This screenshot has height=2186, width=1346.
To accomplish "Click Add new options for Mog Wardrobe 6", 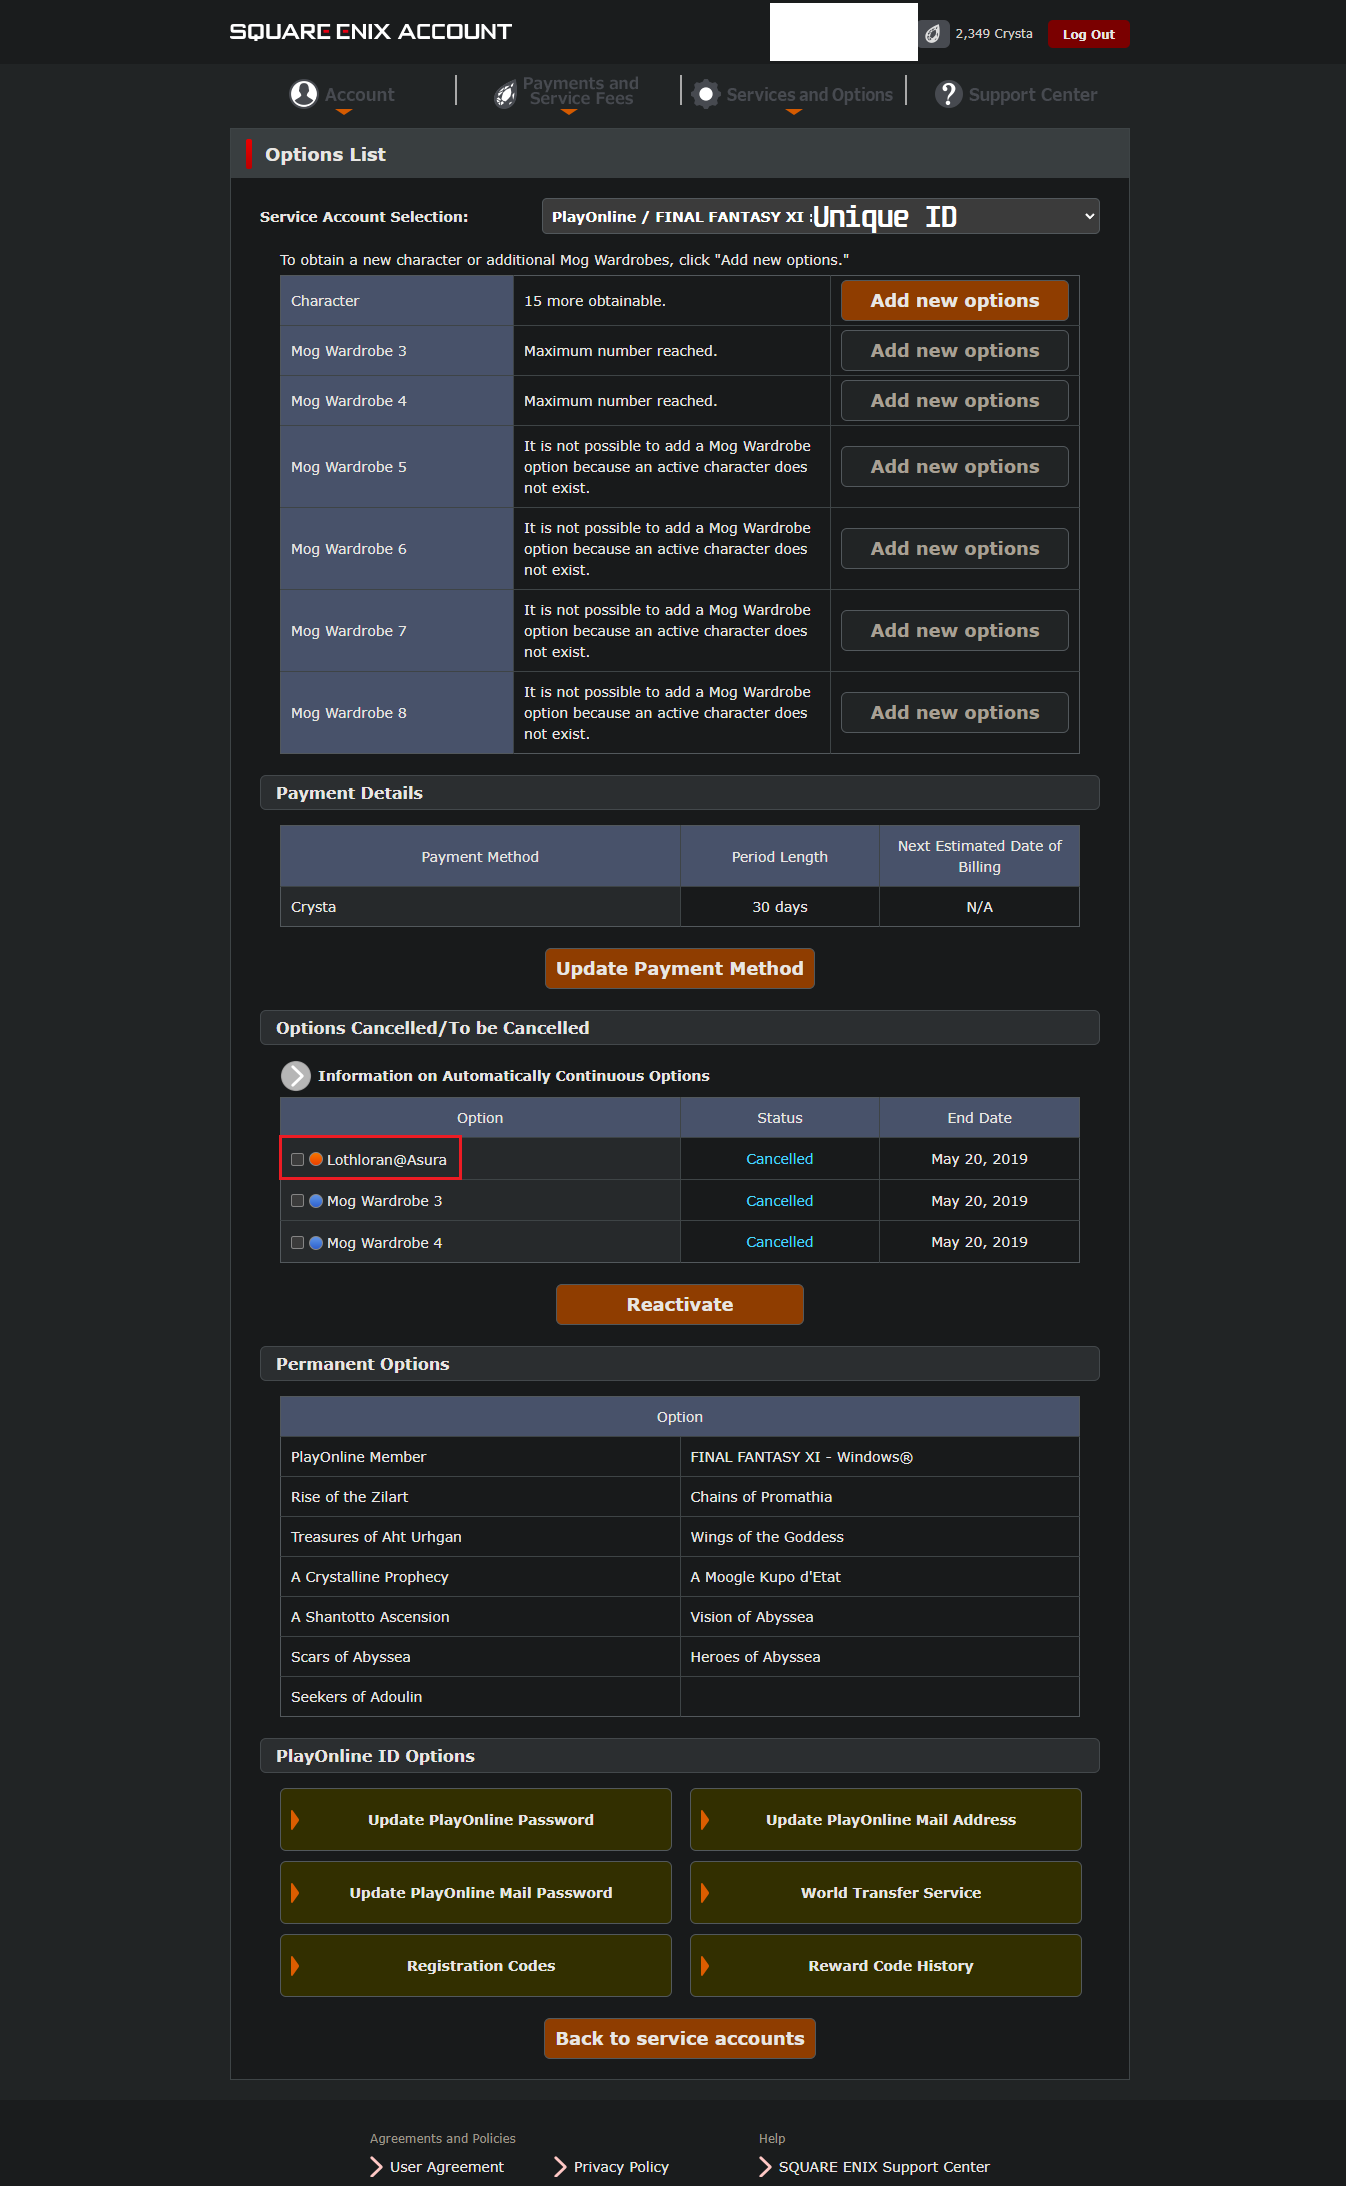I will click(954, 549).
